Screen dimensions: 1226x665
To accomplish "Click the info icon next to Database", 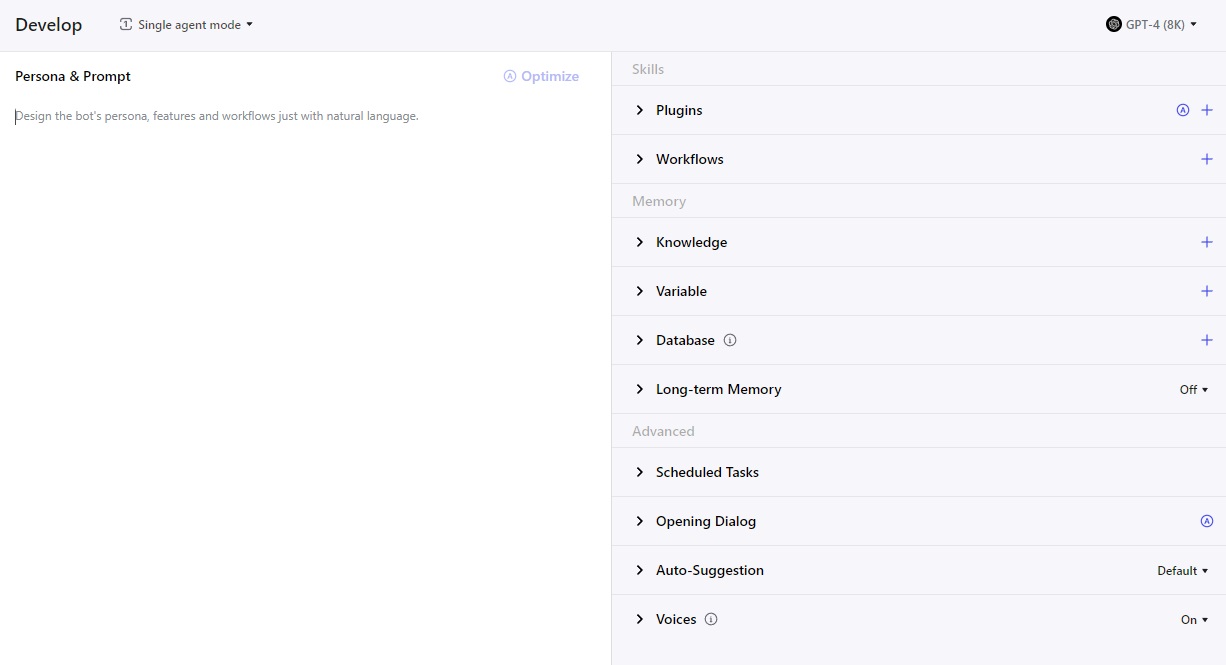I will (730, 340).
